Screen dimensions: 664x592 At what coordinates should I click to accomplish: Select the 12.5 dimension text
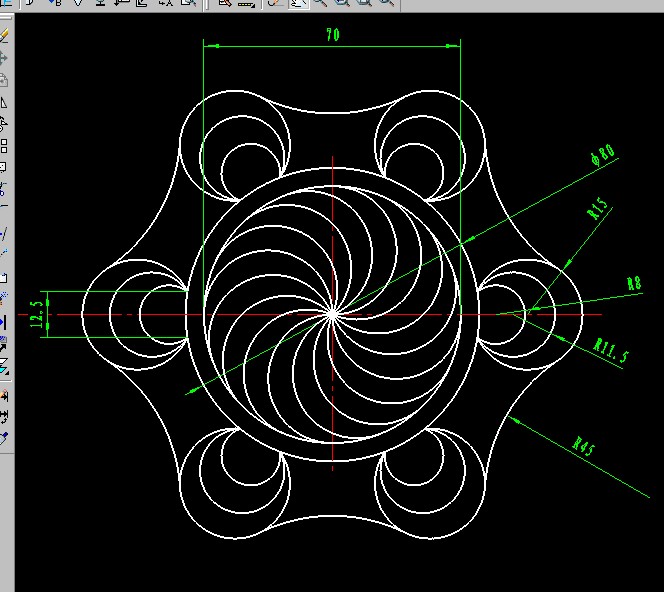[37, 315]
